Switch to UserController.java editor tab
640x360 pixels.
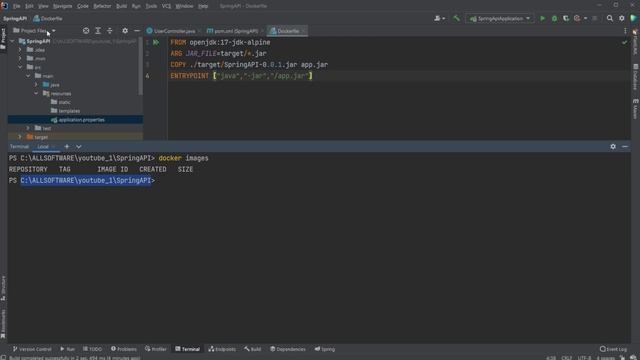173,31
